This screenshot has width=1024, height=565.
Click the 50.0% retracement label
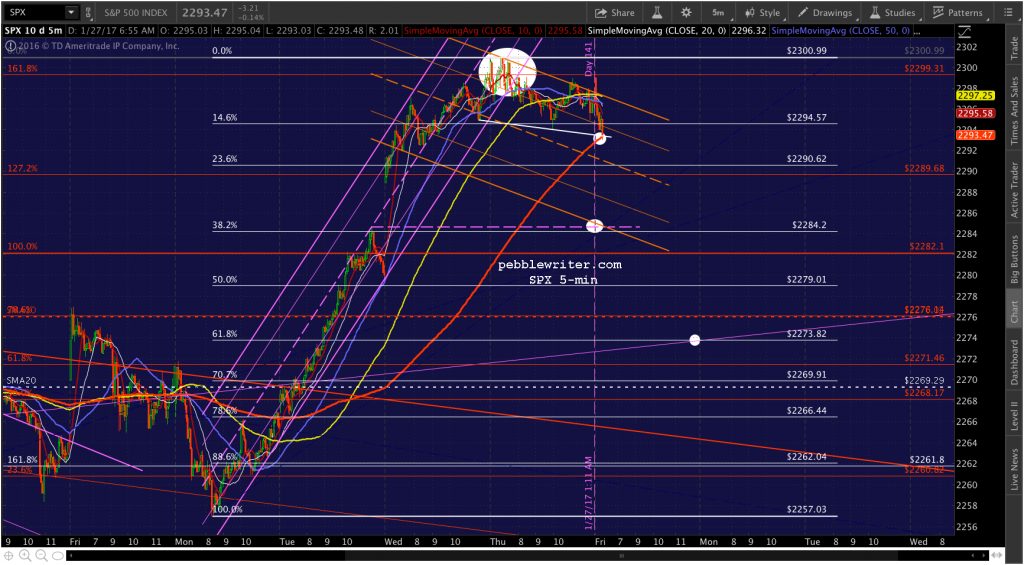tap(225, 280)
